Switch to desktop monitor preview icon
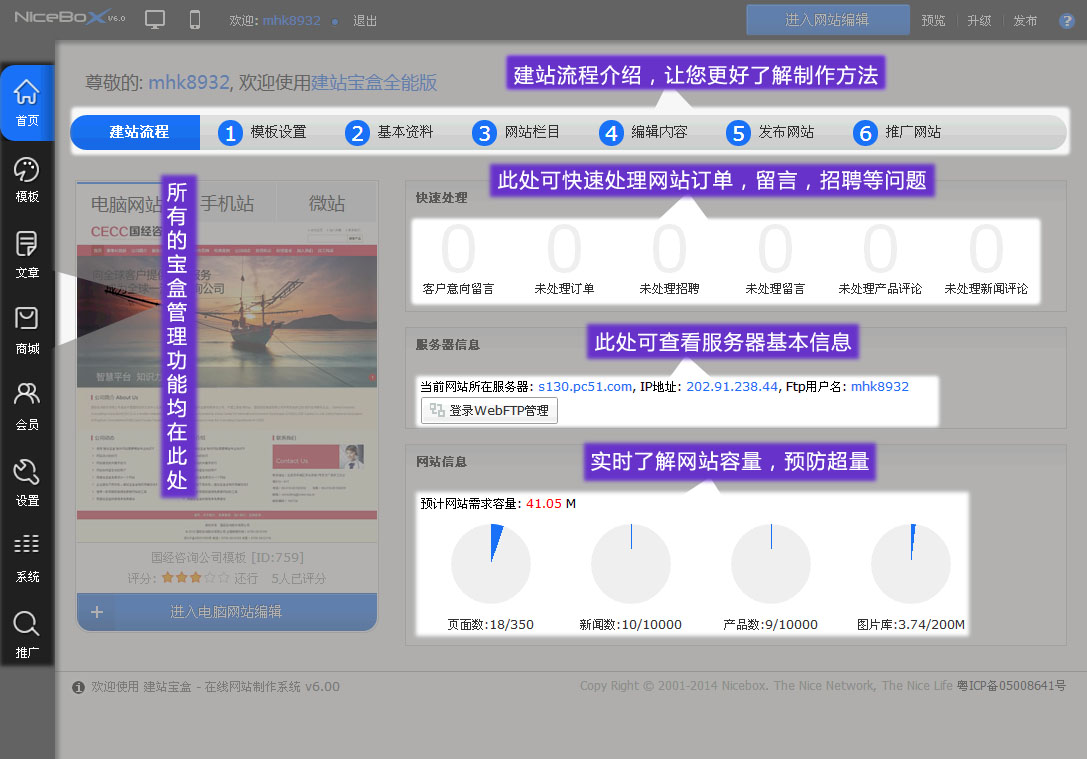The image size is (1087, 759). click(155, 19)
